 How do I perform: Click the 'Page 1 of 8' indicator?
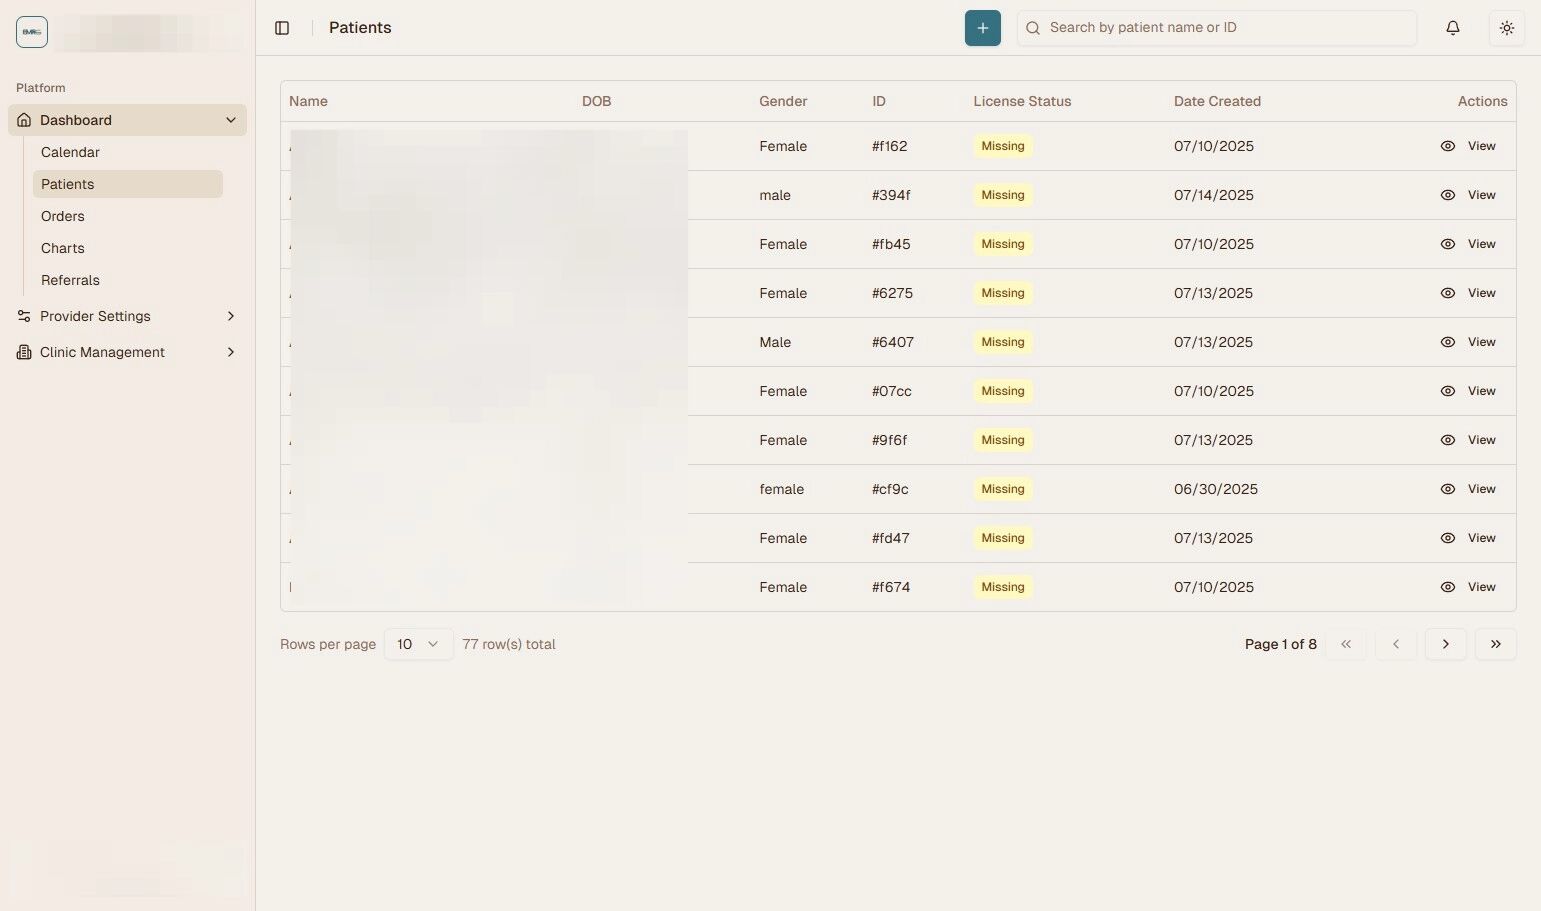(x=1281, y=644)
